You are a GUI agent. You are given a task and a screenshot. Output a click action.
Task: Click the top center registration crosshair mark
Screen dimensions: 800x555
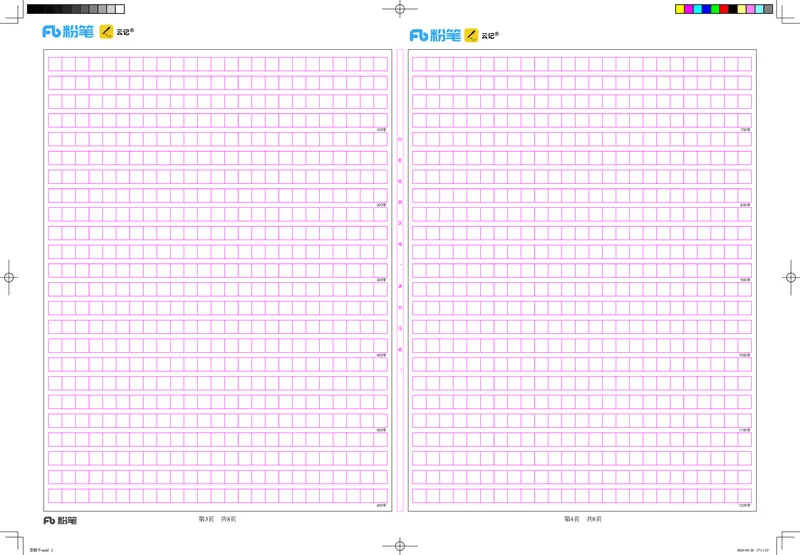pyautogui.click(x=399, y=8)
